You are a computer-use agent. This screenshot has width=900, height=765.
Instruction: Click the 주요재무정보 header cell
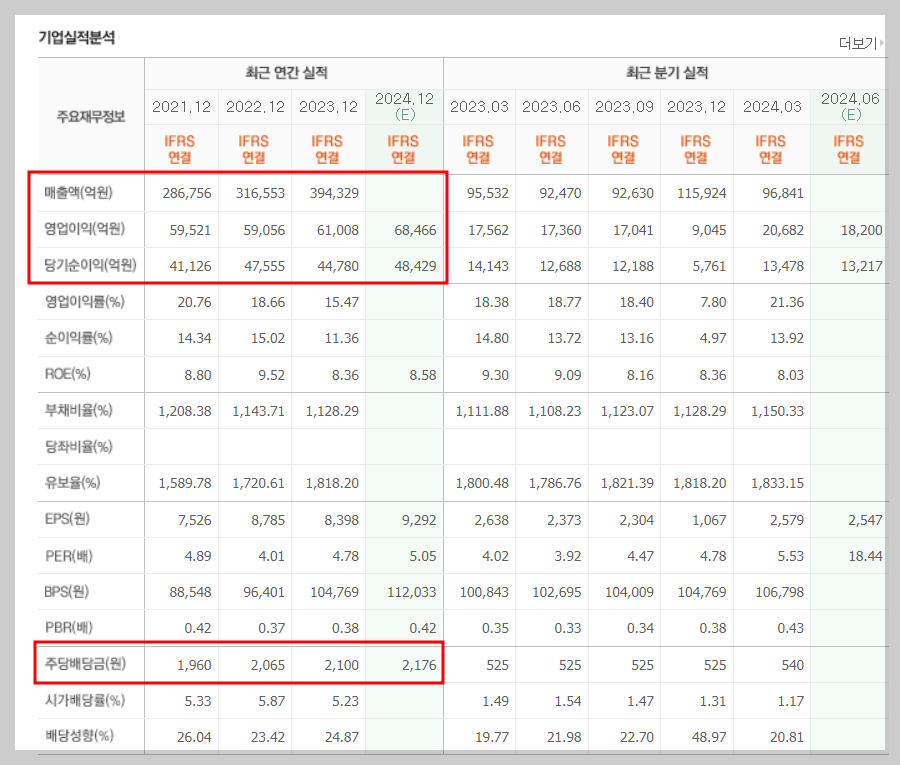click(91, 117)
